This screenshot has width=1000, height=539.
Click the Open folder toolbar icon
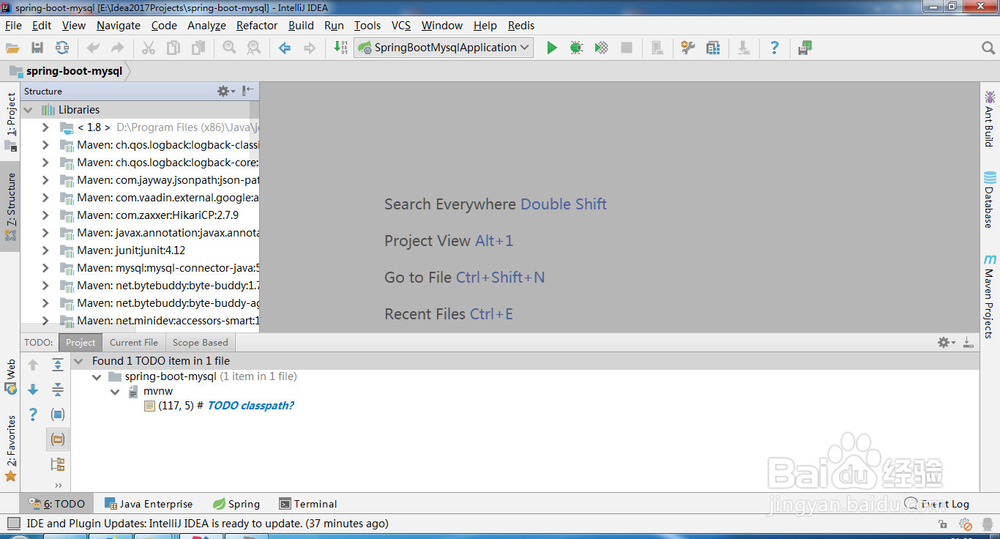click(x=12, y=48)
